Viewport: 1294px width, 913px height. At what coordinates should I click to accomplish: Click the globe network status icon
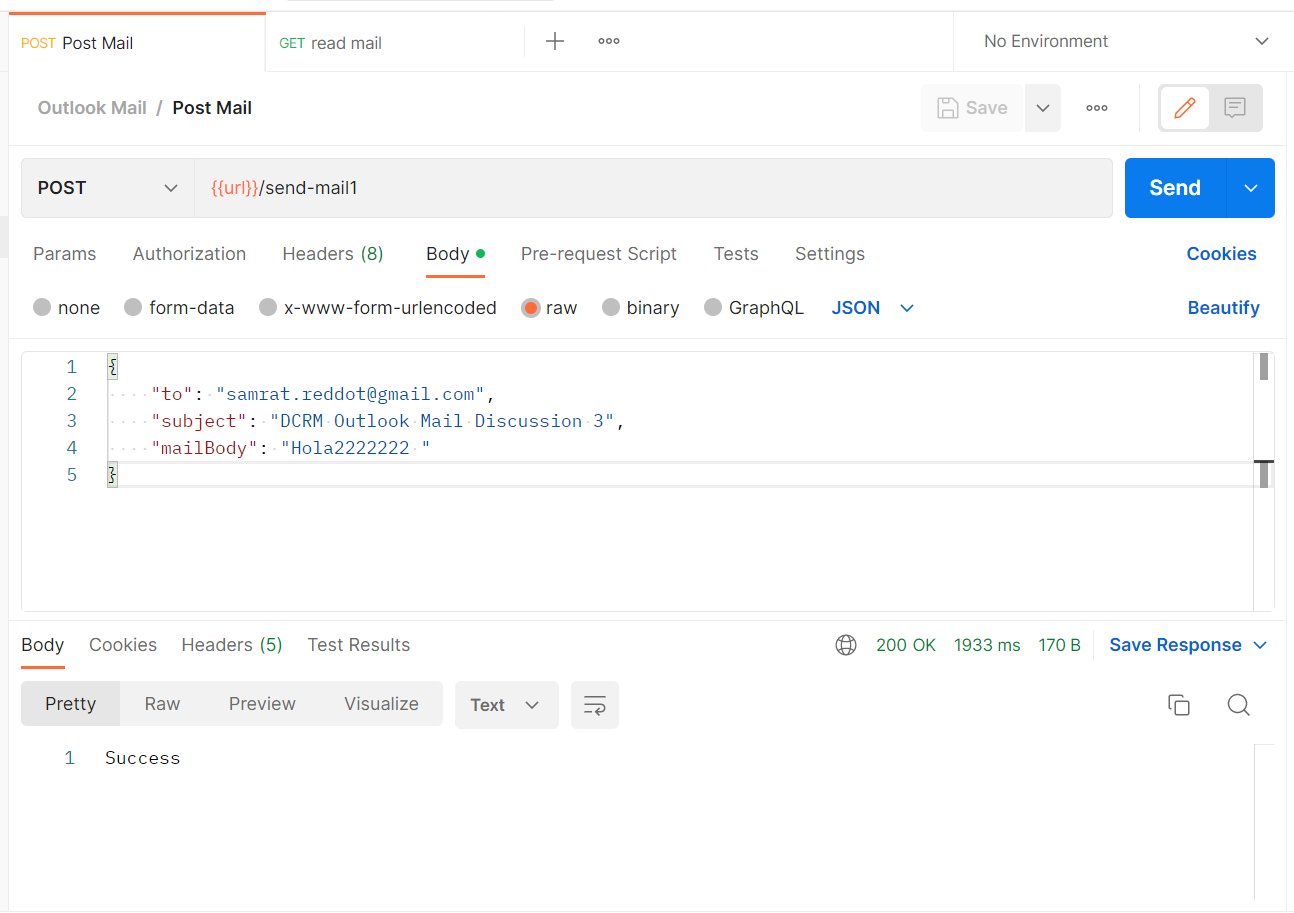[x=846, y=645]
